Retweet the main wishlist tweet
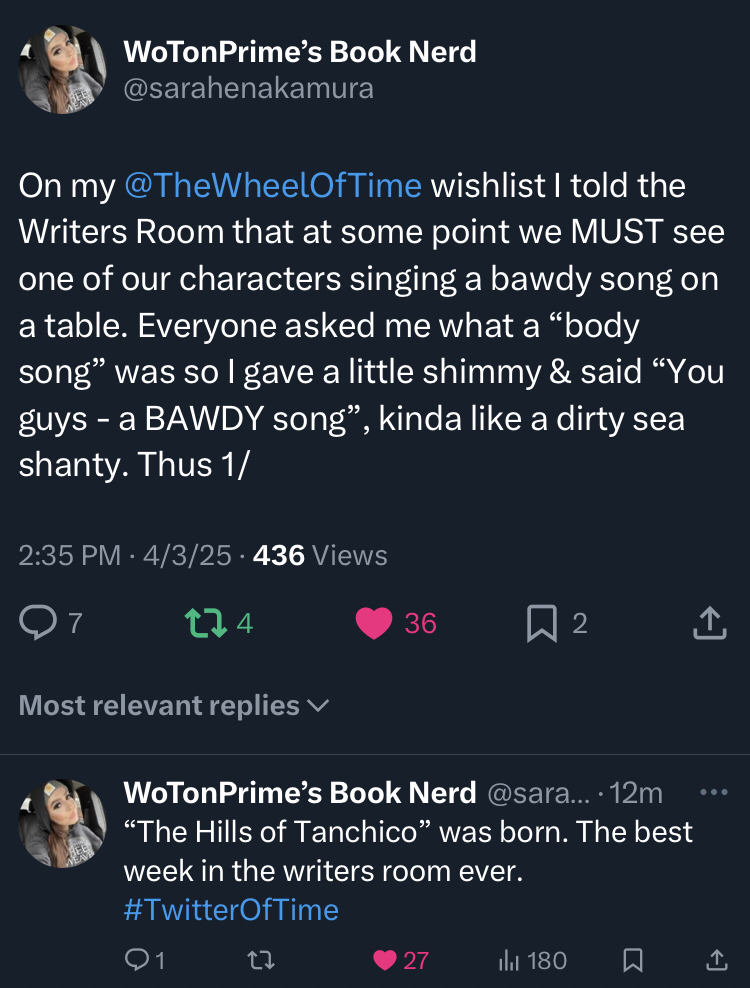The image size is (750, 988). click(204, 624)
